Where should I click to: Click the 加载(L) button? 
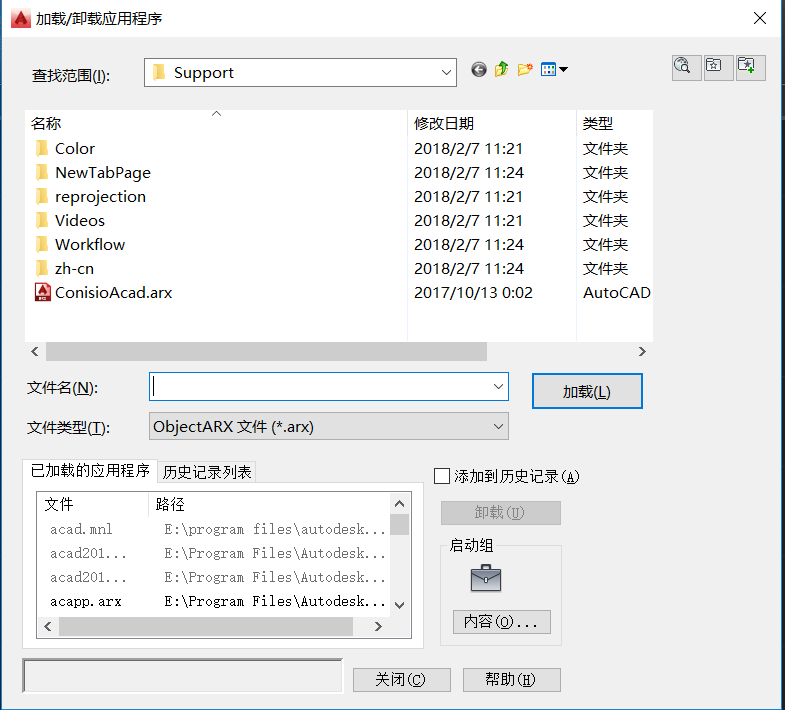coord(587,391)
